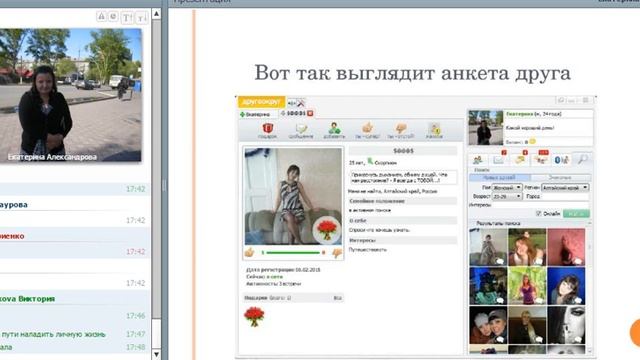Click the red bouquet gift under Подарки

[x=254, y=317]
